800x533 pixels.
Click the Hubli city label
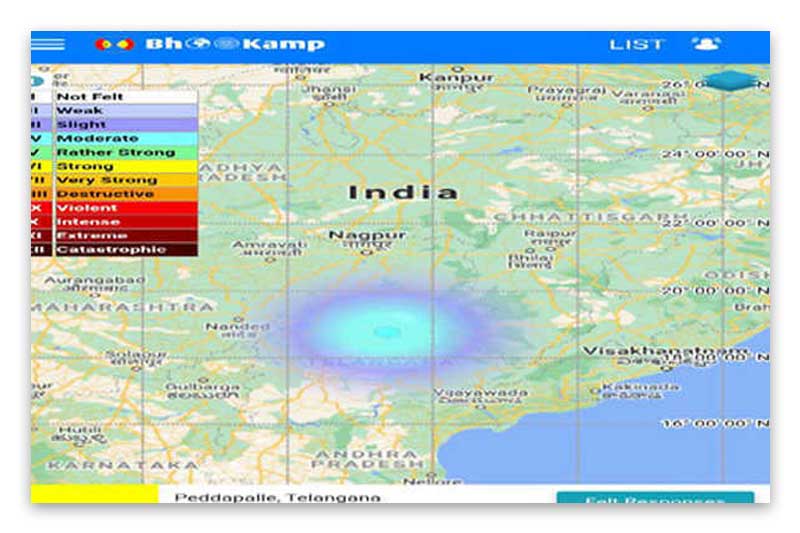pyautogui.click(x=80, y=429)
